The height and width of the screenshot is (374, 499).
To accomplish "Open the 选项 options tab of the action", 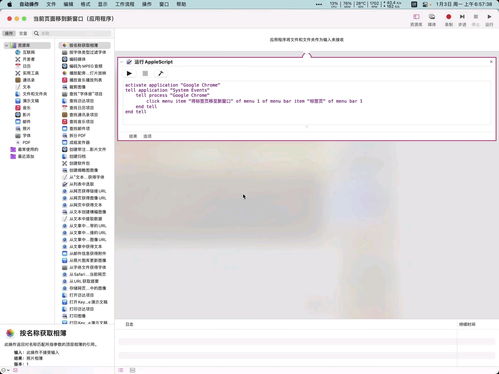I will click(147, 136).
